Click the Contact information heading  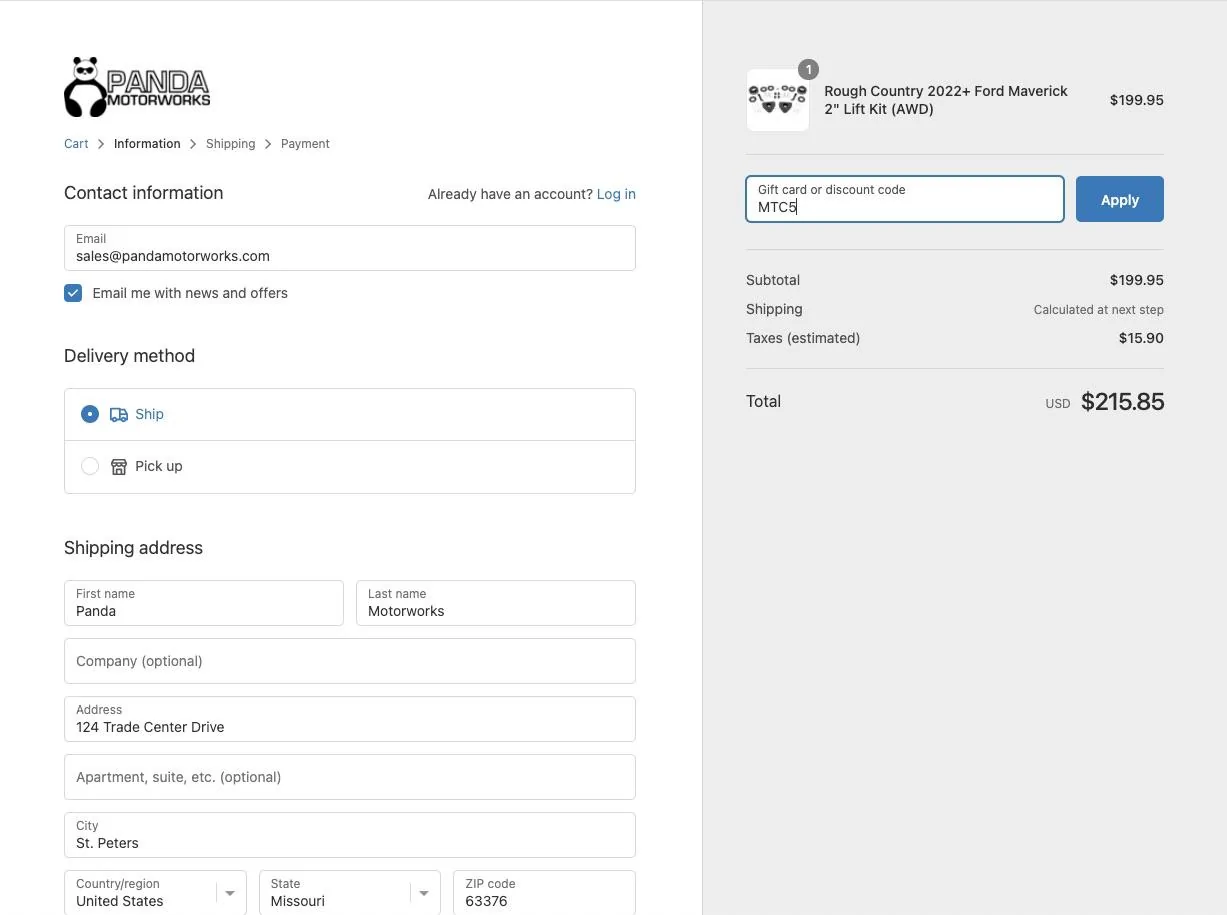click(144, 193)
